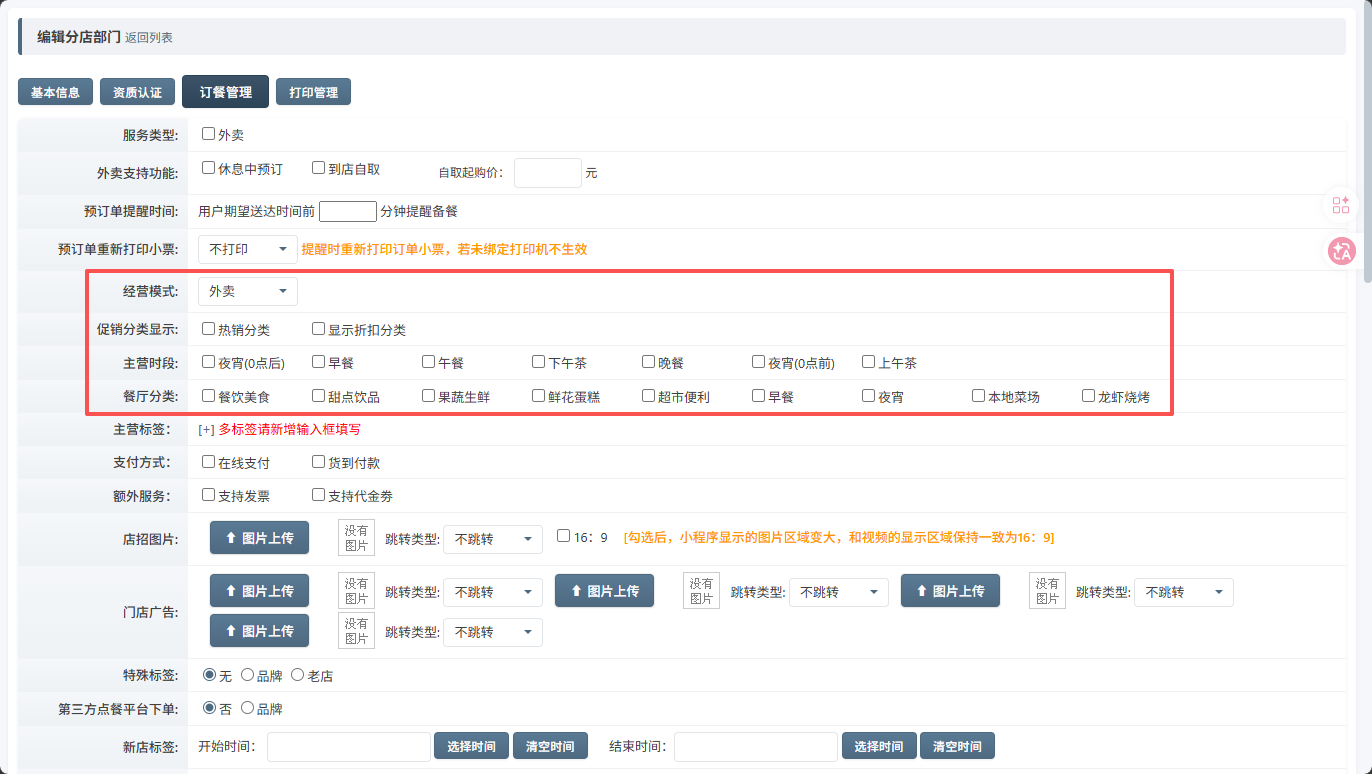Open 跳转类型 dropdown in 店招图片 row
This screenshot has width=1372, height=774.
pyautogui.click(x=492, y=540)
